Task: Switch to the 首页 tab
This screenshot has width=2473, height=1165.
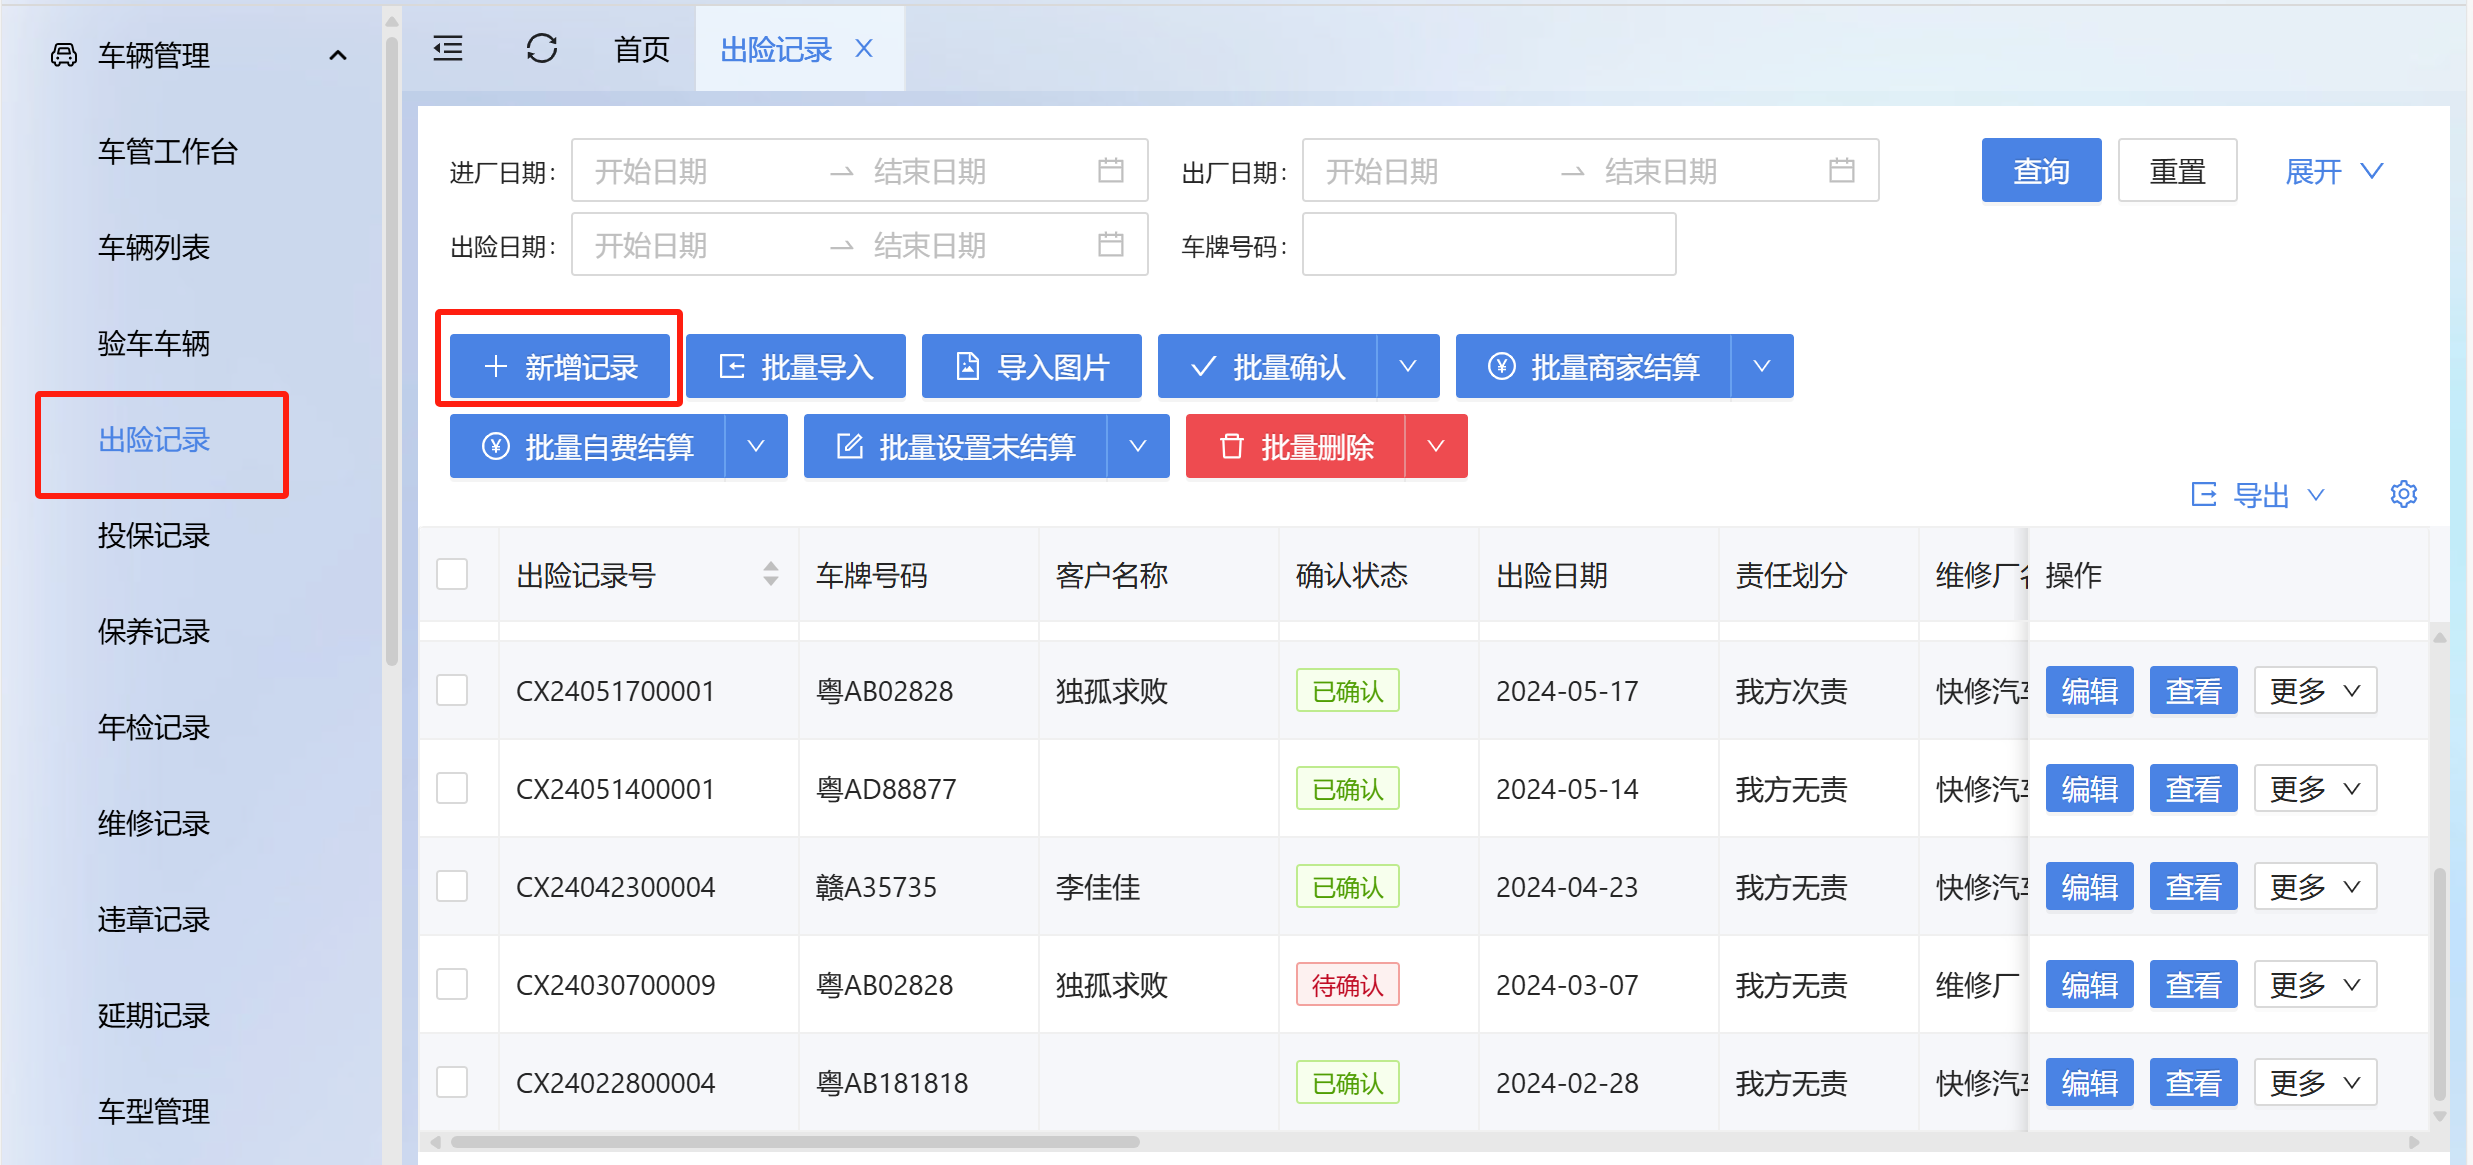Action: tap(641, 49)
